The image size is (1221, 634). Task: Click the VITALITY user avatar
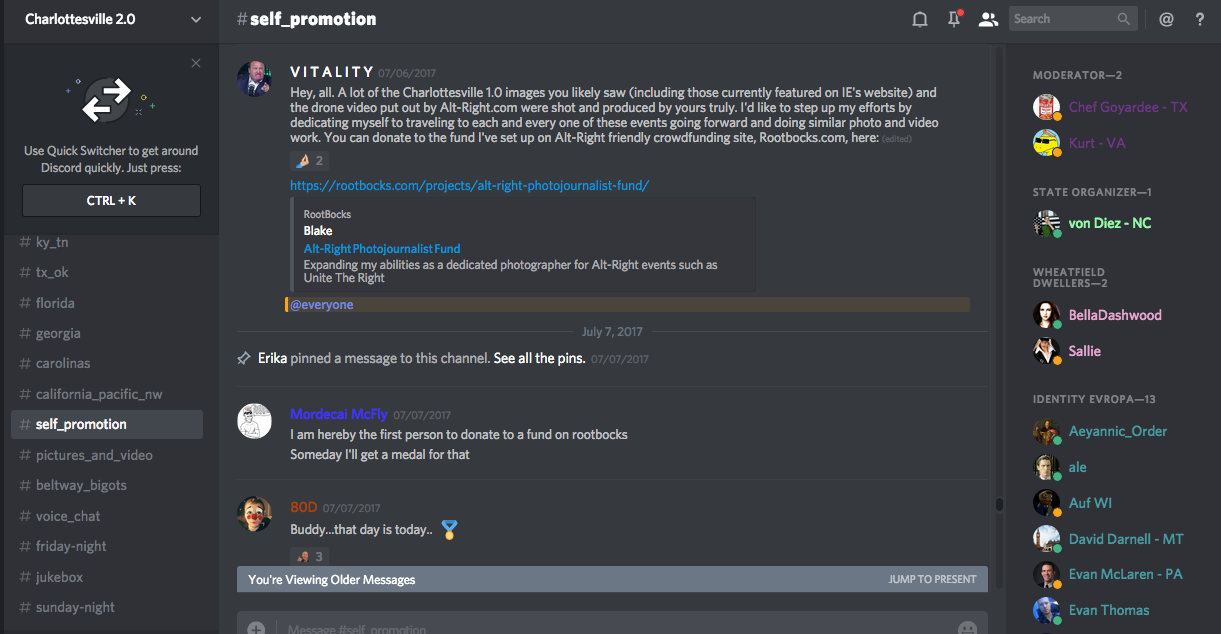tap(254, 79)
